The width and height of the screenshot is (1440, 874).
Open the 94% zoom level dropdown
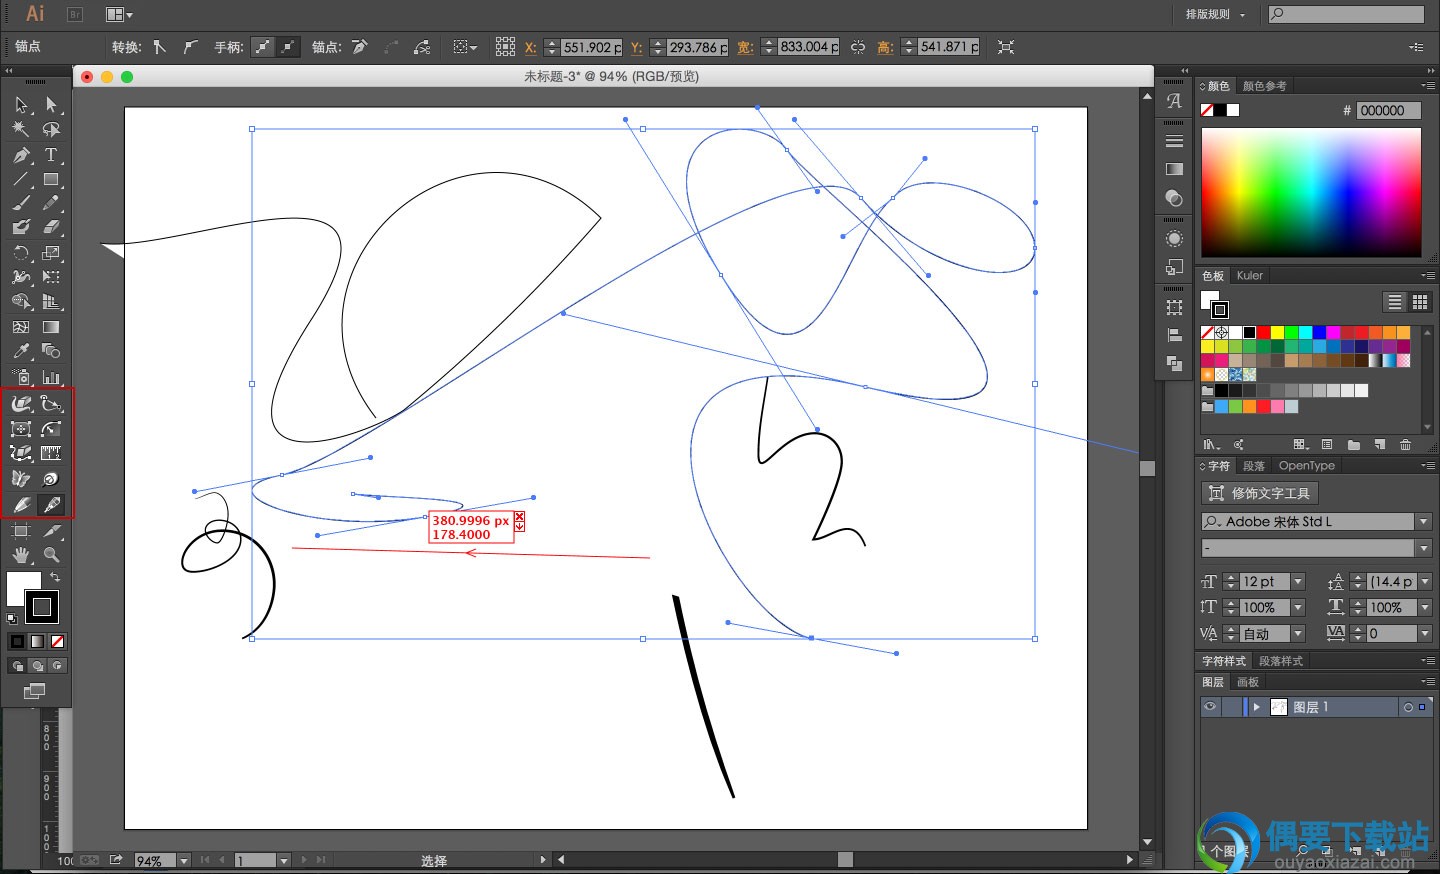(183, 860)
